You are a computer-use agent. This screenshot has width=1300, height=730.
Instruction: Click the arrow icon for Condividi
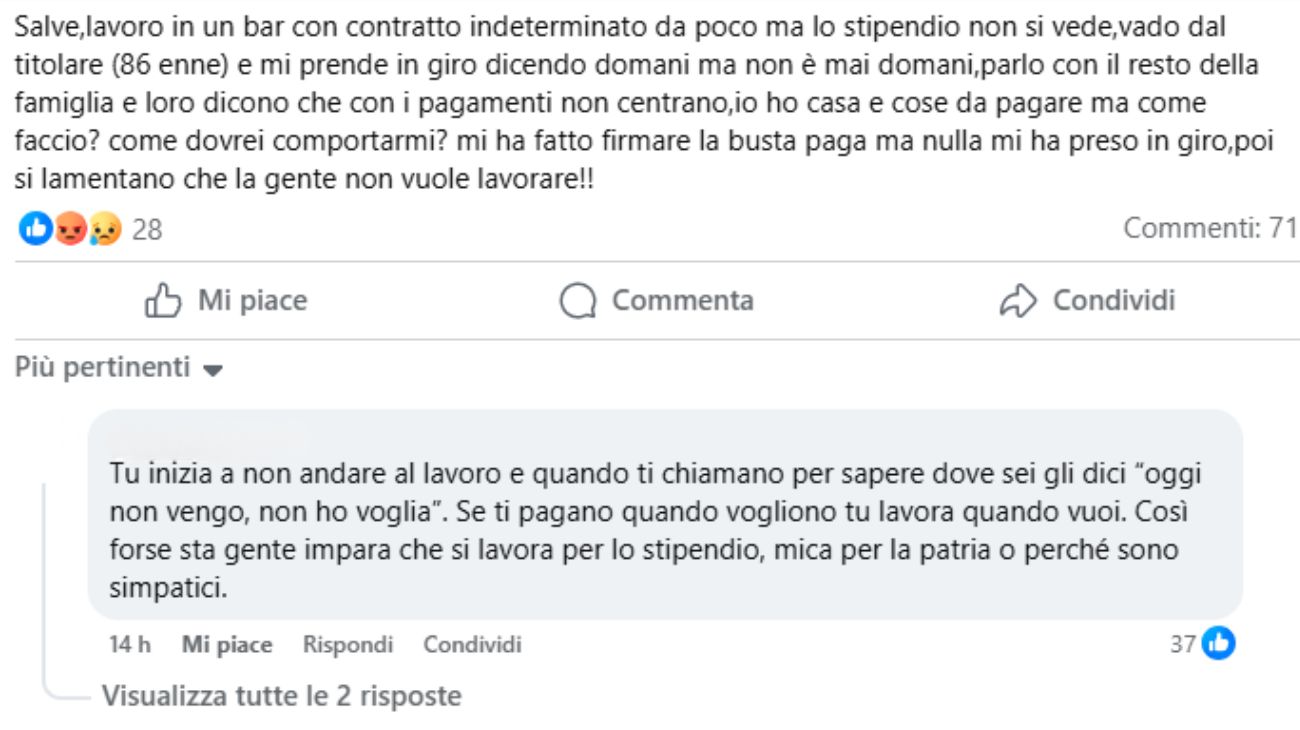point(1019,301)
